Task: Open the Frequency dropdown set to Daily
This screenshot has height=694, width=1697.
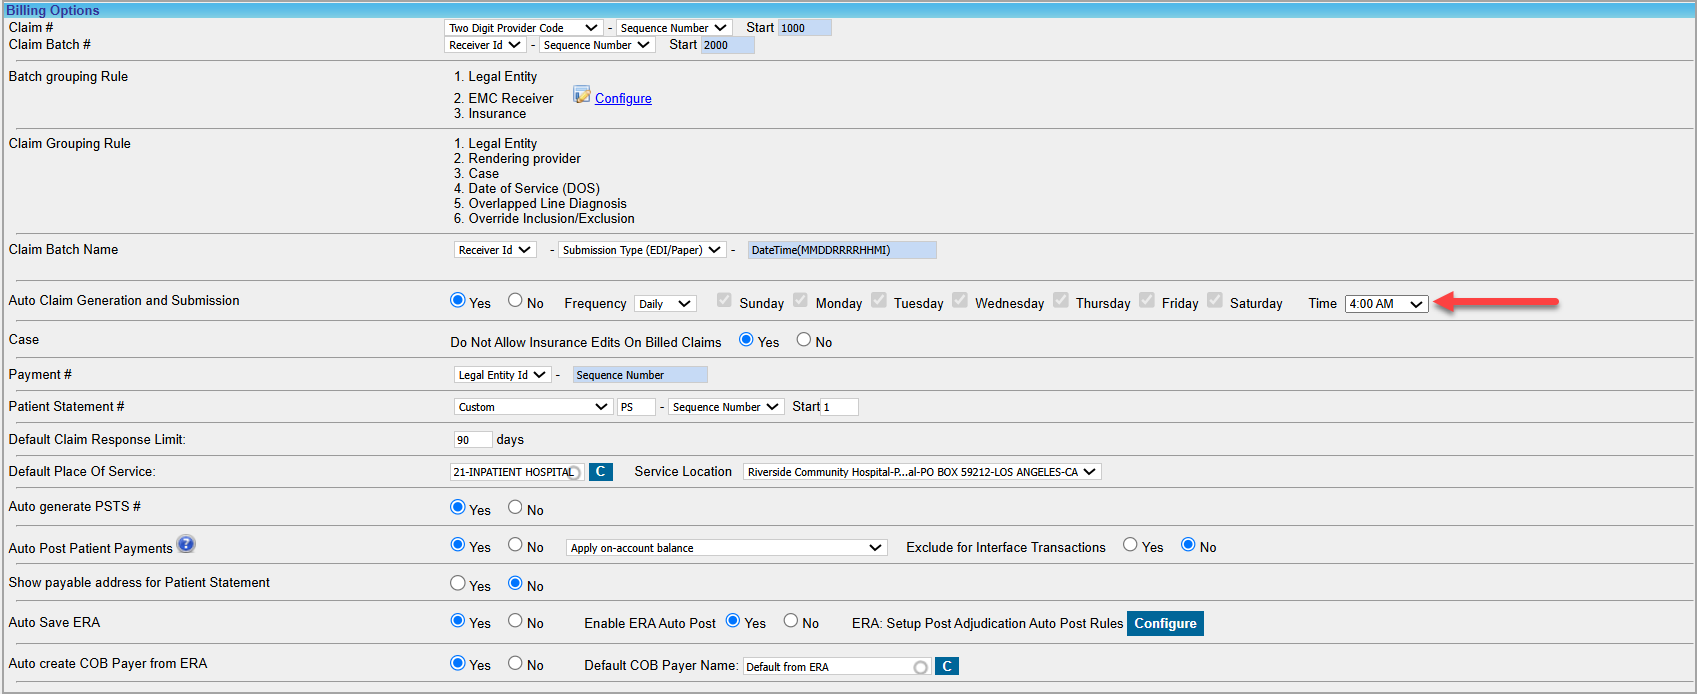Action: (665, 304)
